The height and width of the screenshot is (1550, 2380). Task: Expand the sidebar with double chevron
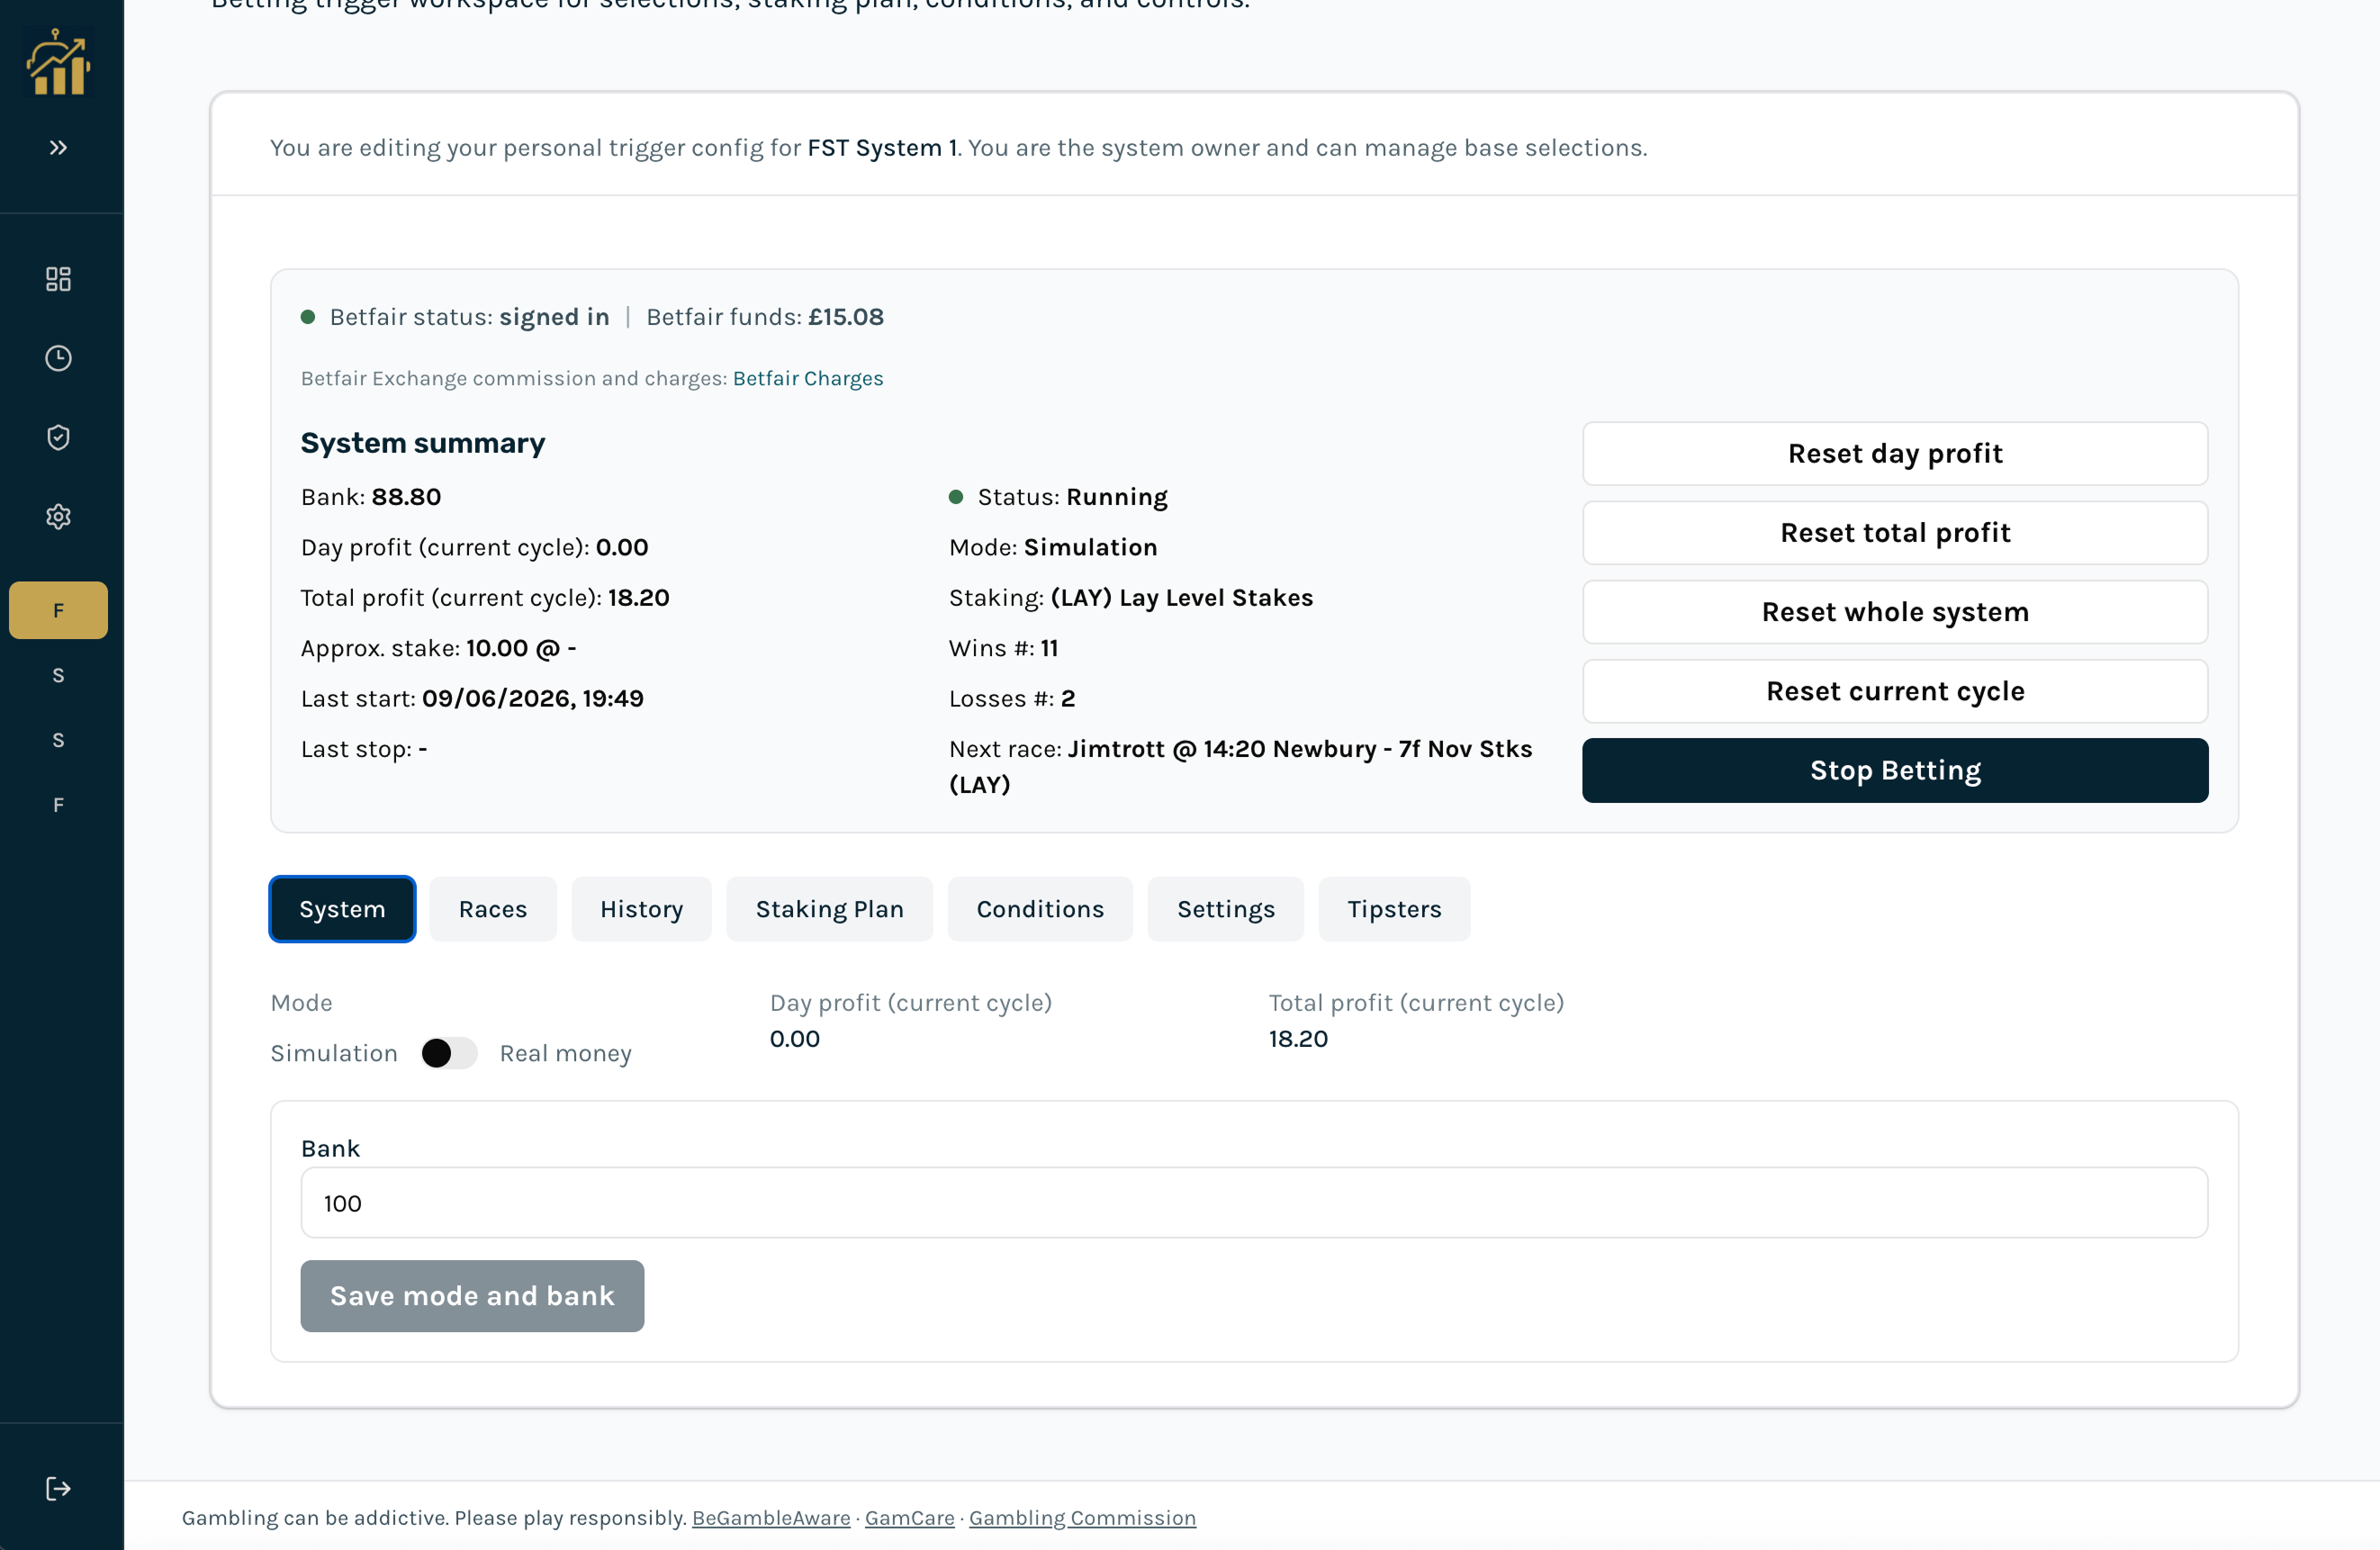point(58,148)
